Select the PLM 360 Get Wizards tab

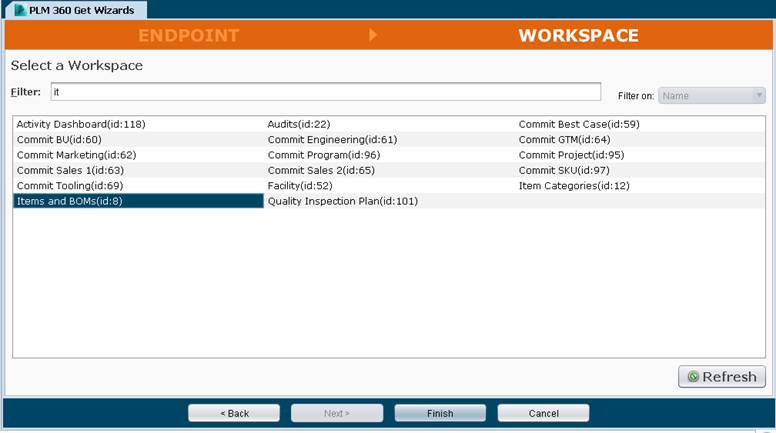tap(75, 10)
